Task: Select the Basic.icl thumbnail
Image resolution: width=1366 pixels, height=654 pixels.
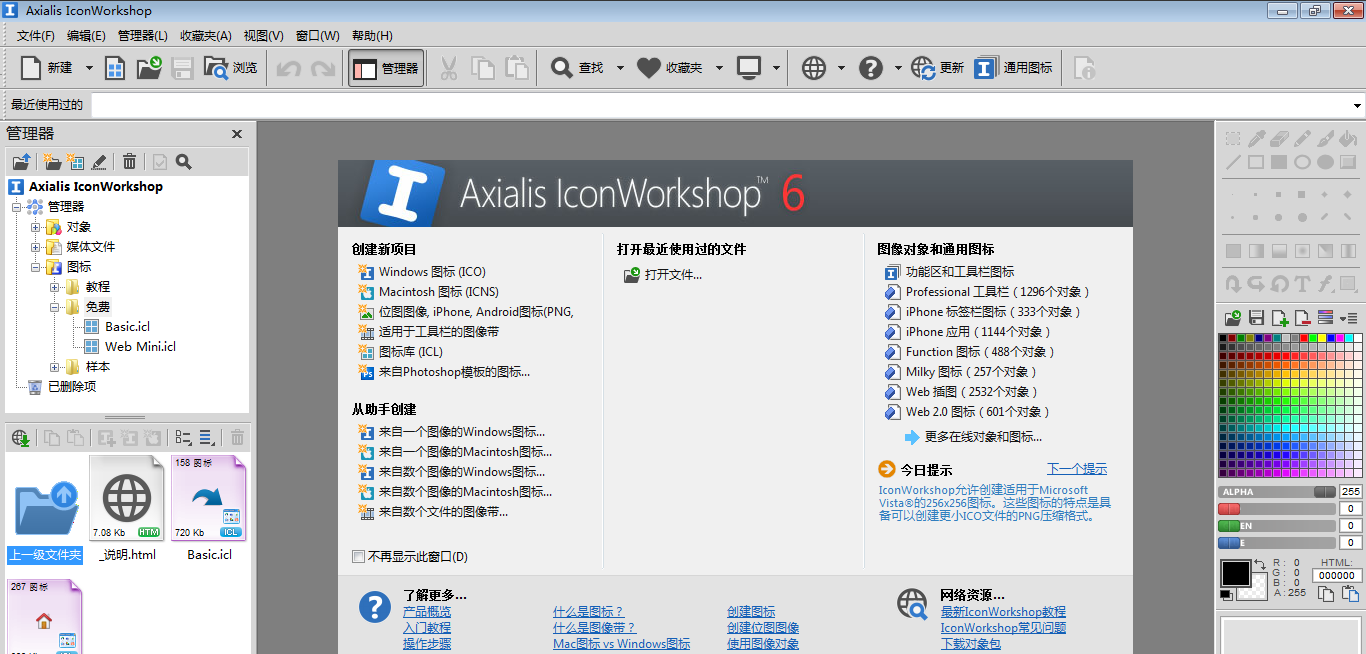Action: point(209,509)
